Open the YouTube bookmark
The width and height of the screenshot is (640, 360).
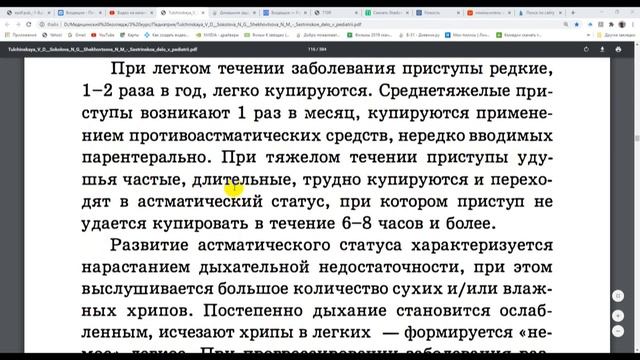[103, 35]
